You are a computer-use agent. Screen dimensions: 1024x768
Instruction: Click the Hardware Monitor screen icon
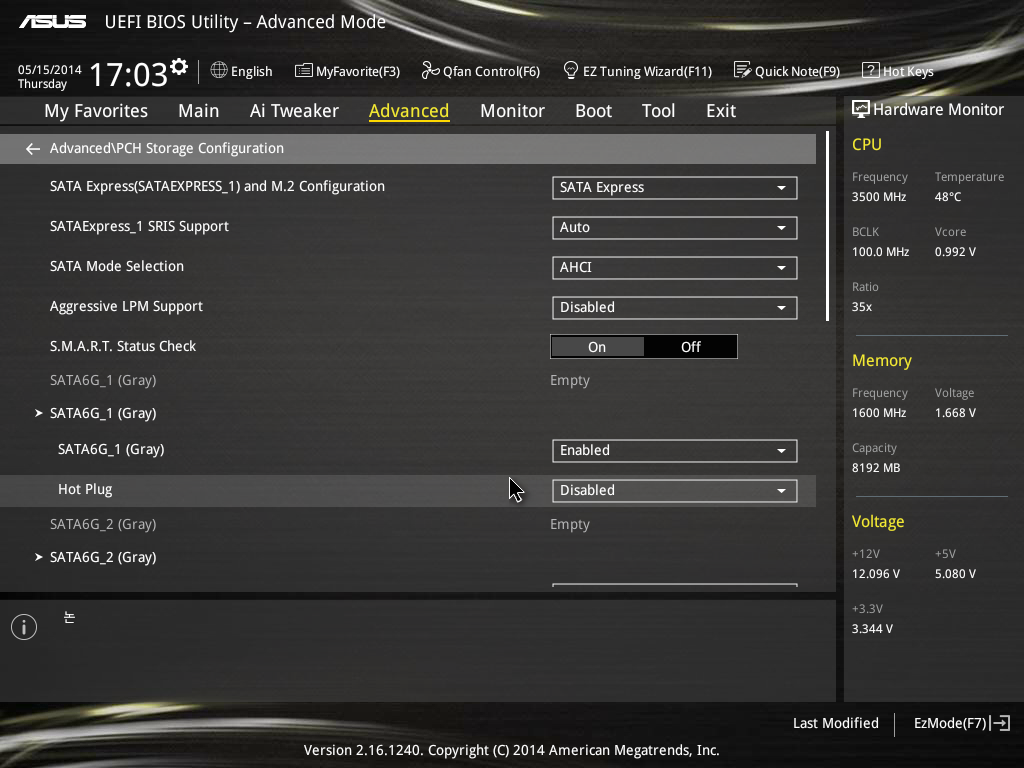pyautogui.click(x=861, y=109)
